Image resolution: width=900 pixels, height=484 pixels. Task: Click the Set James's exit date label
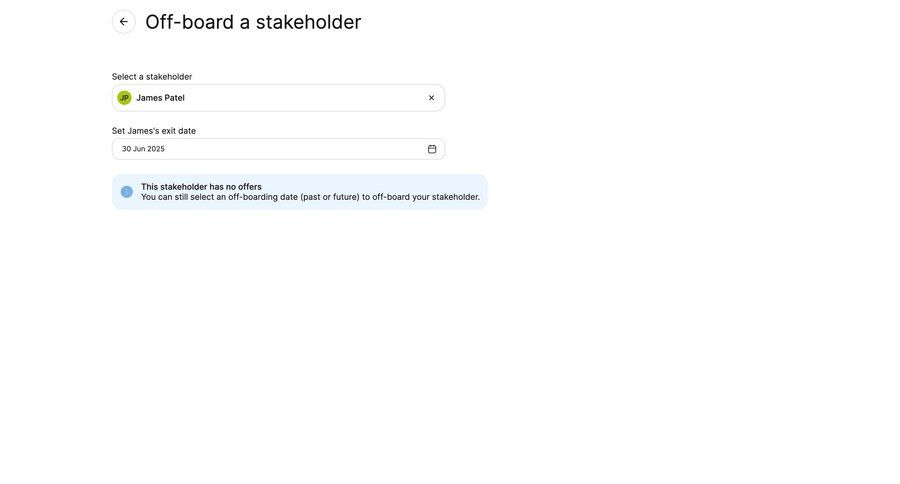coord(154,131)
